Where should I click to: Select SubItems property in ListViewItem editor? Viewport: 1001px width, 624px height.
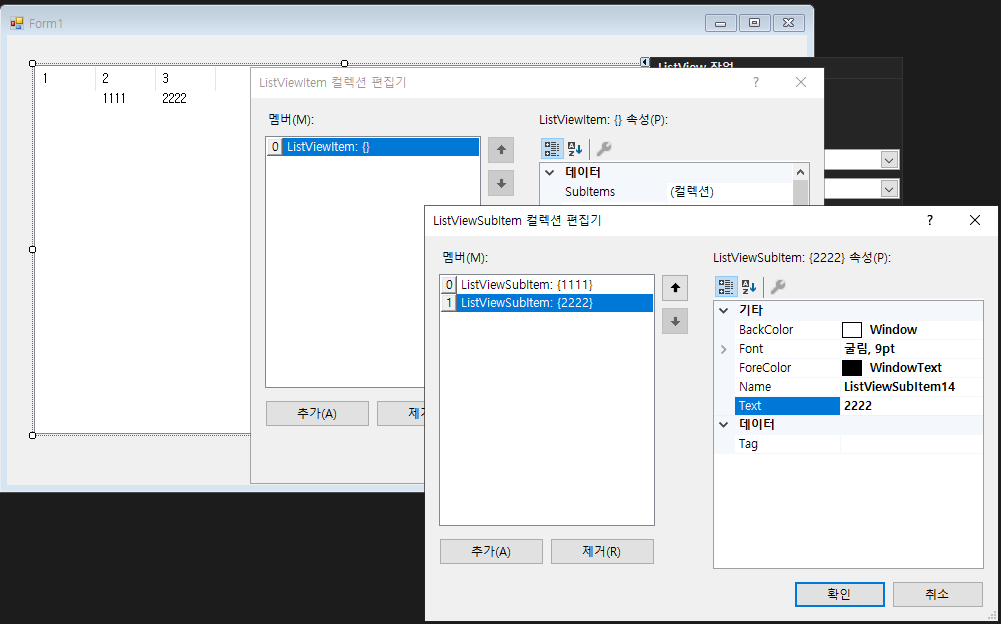coord(590,192)
